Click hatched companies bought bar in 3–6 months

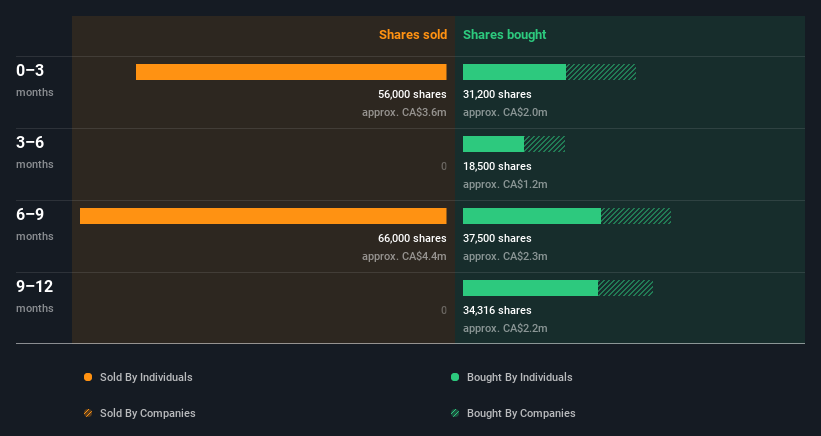tap(545, 144)
